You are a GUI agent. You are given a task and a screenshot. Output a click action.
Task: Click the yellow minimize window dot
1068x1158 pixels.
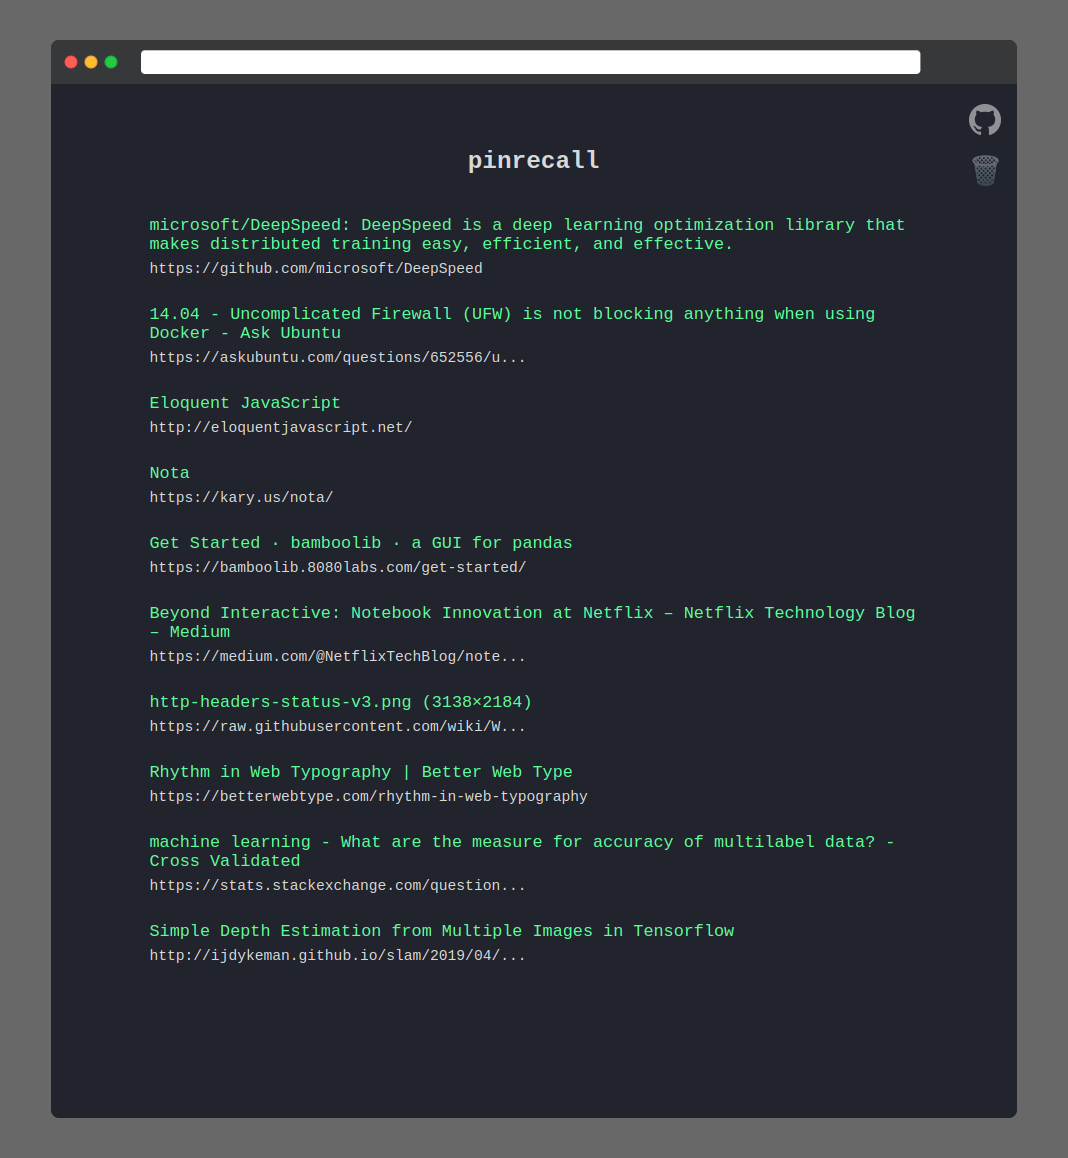pyautogui.click(x=91, y=62)
